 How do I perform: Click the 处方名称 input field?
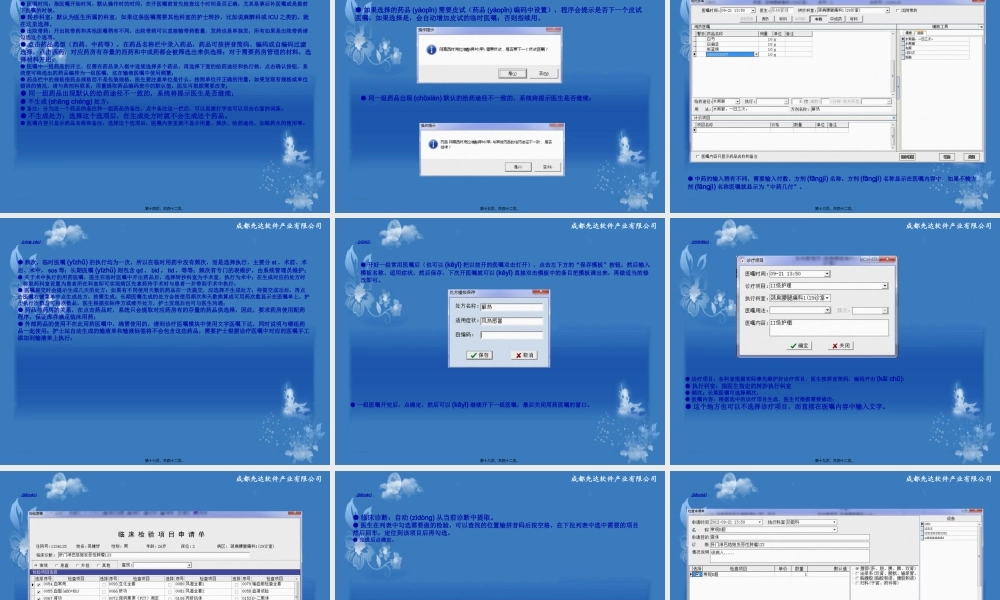click(x=510, y=307)
